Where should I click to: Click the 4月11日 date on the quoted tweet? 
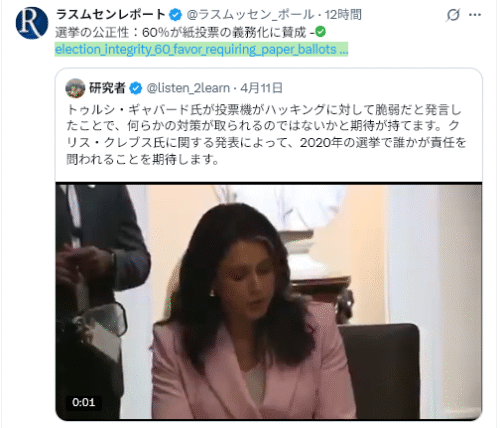261,88
